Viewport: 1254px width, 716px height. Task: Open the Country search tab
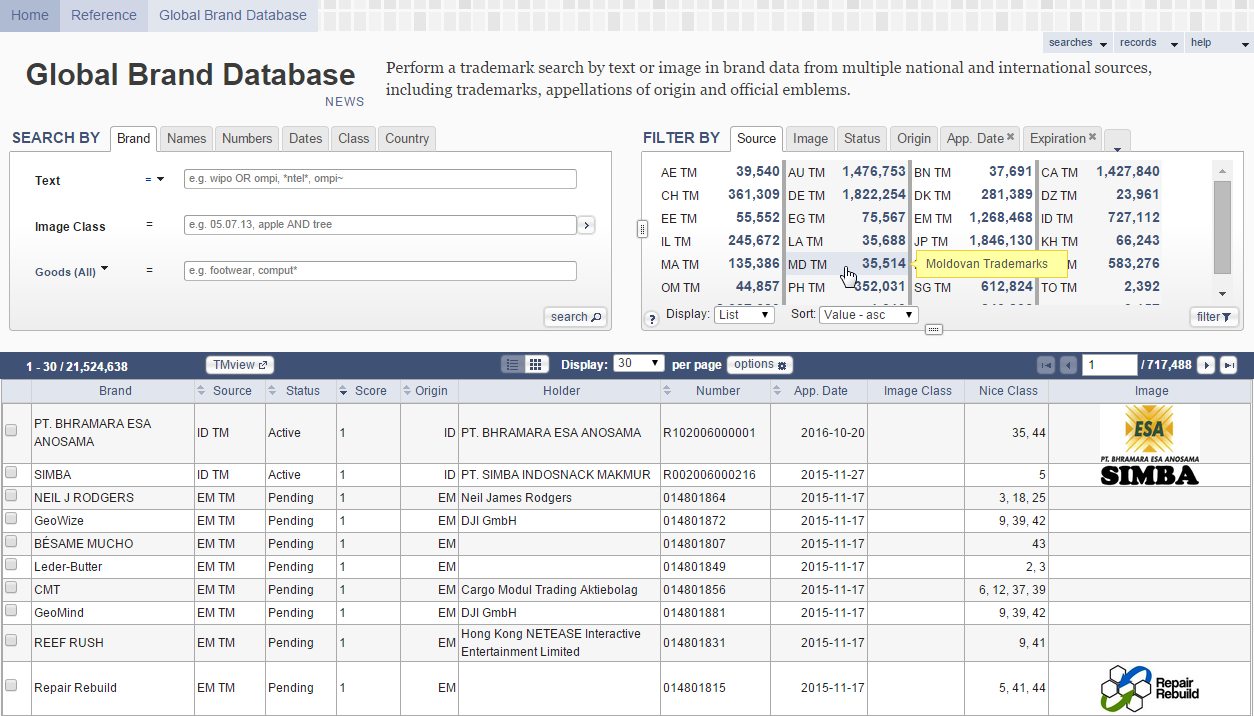coord(407,138)
